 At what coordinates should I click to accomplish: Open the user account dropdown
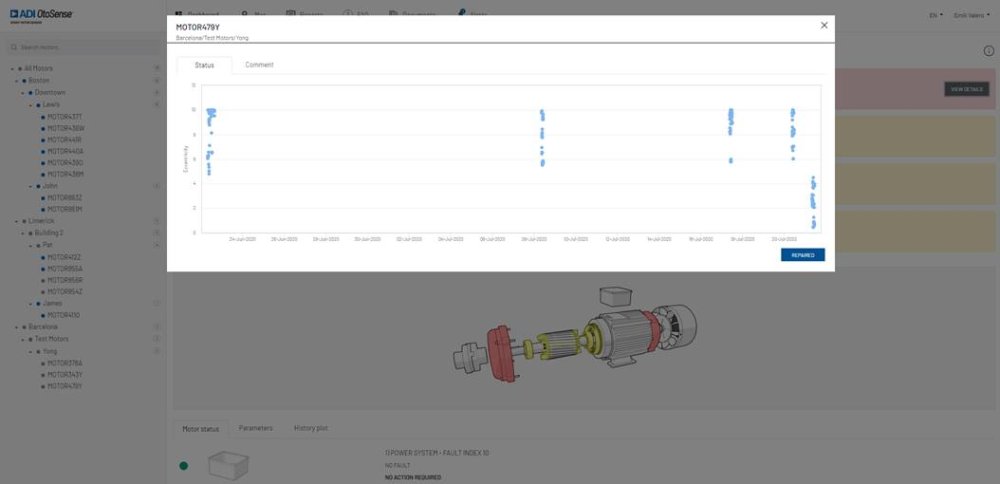coord(971,15)
